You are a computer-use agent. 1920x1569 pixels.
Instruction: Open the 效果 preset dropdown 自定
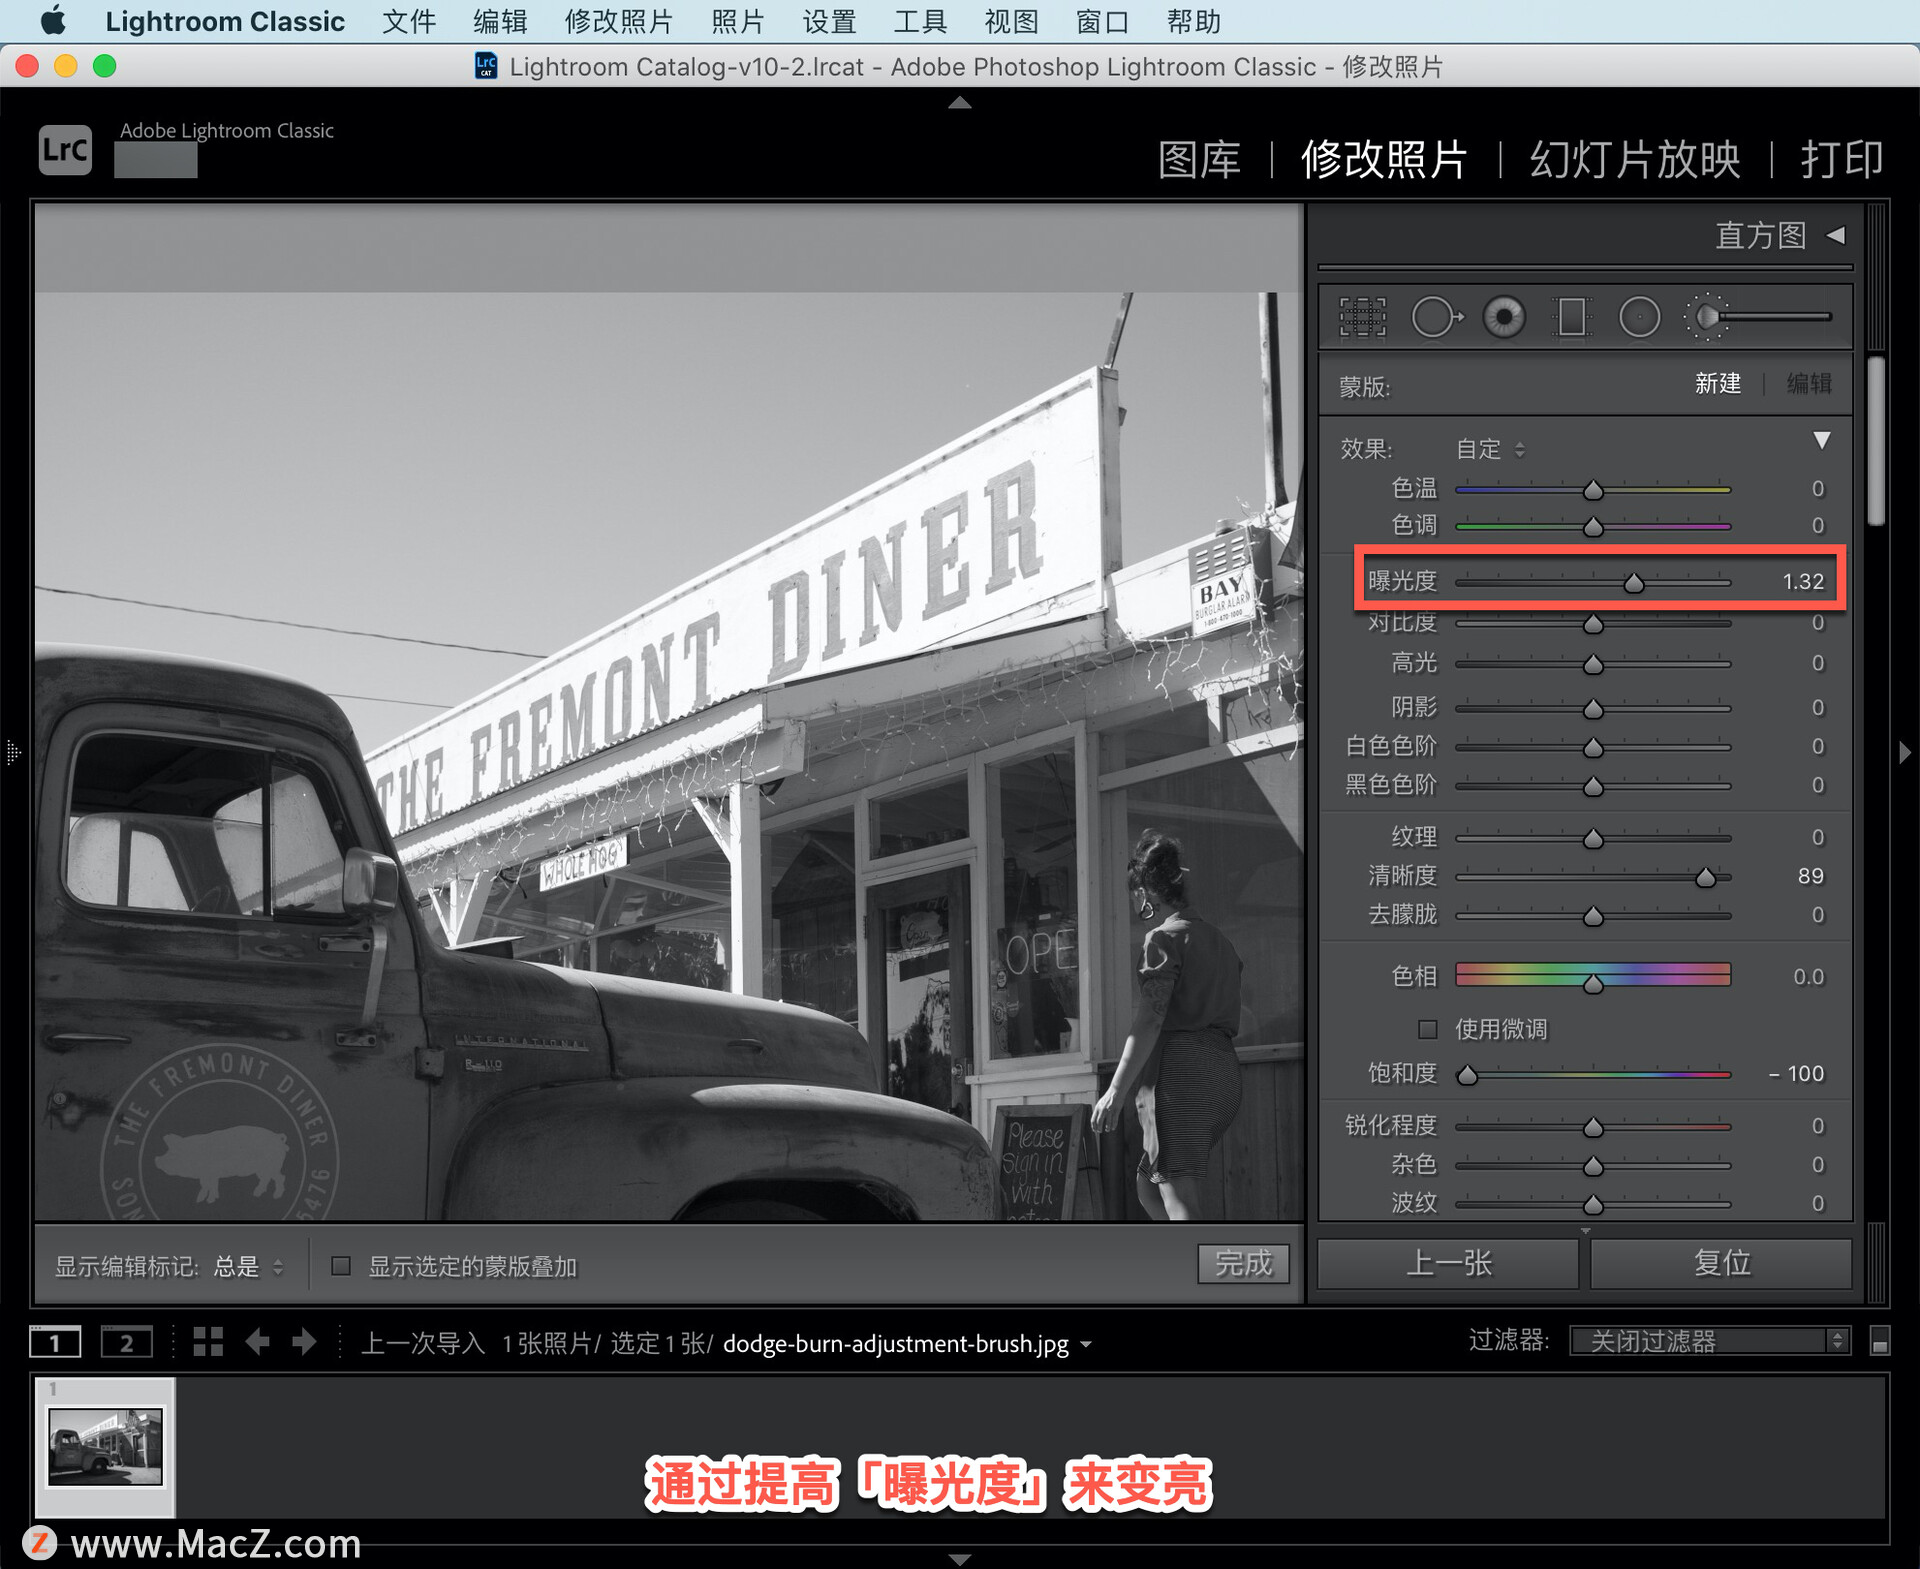click(x=1490, y=449)
